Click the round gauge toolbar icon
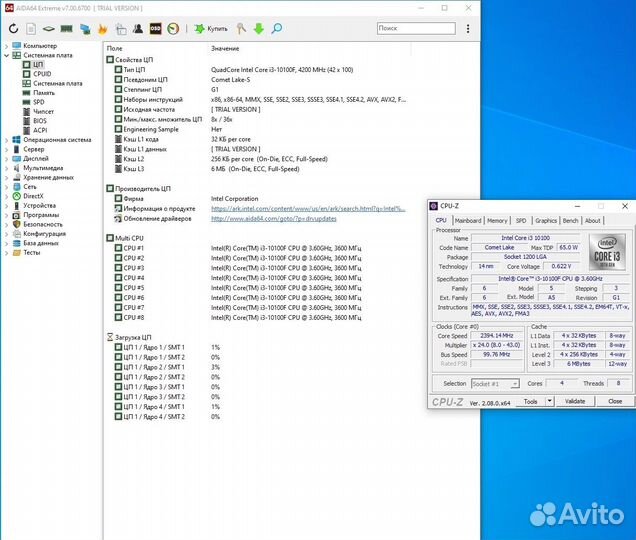The image size is (636, 540). tap(173, 29)
